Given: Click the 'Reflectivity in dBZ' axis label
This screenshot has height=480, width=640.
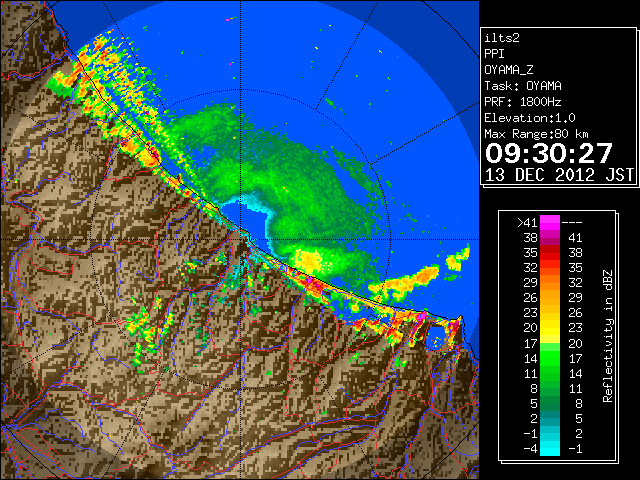Looking at the screenshot, I should click(x=608, y=336).
